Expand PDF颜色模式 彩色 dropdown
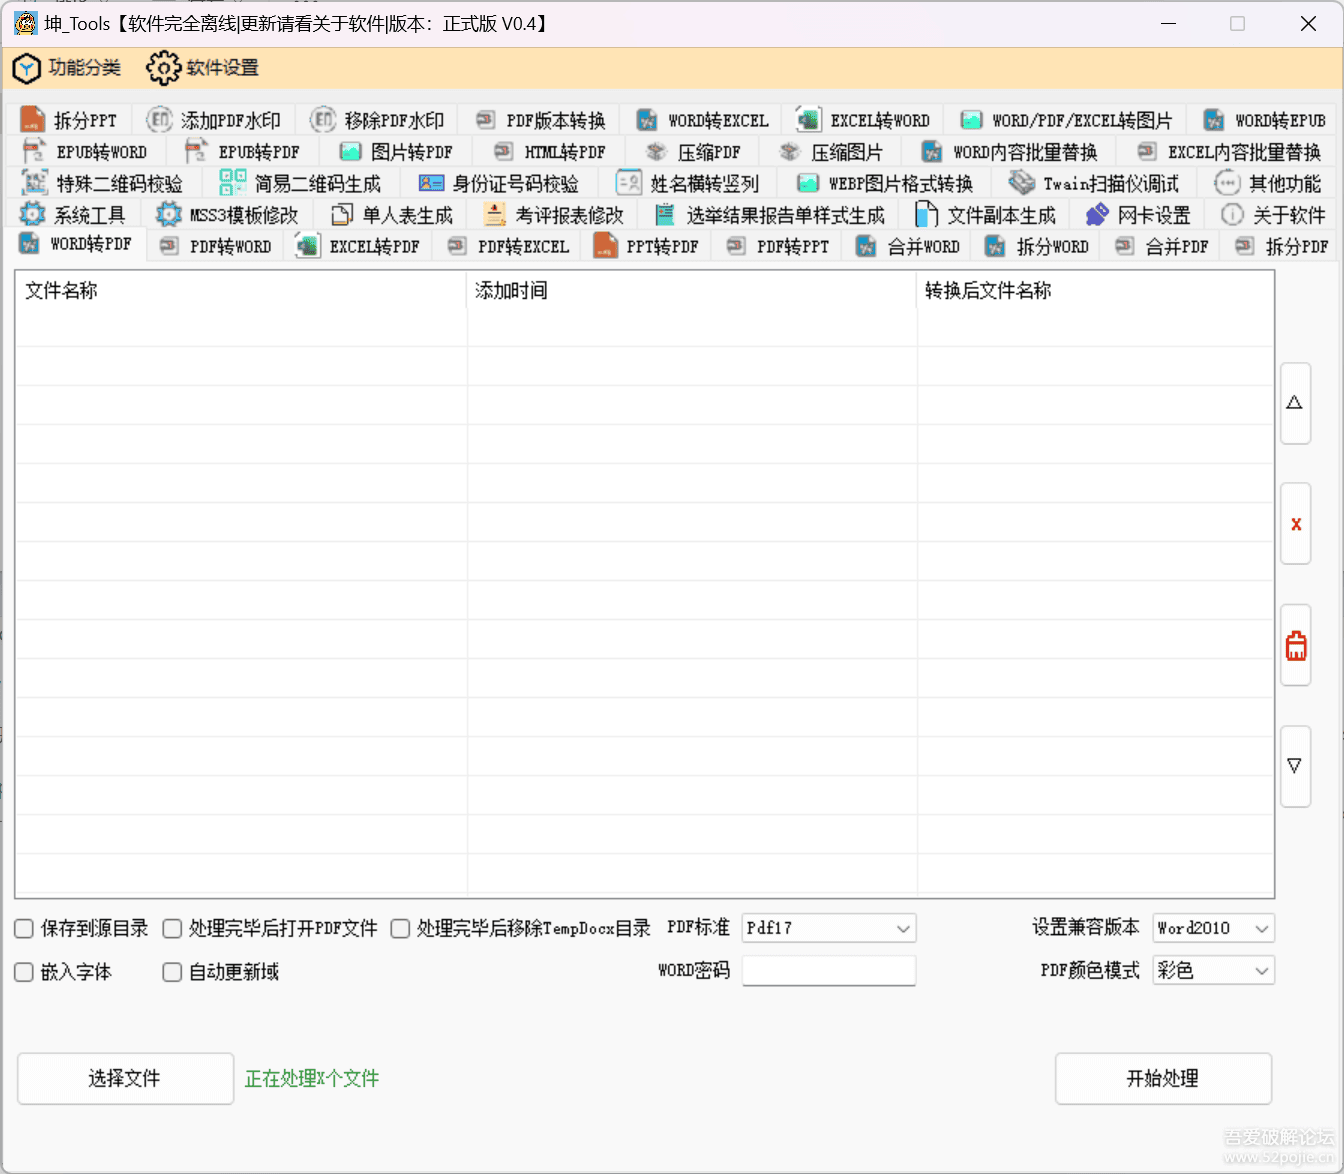 pyautogui.click(x=1261, y=971)
